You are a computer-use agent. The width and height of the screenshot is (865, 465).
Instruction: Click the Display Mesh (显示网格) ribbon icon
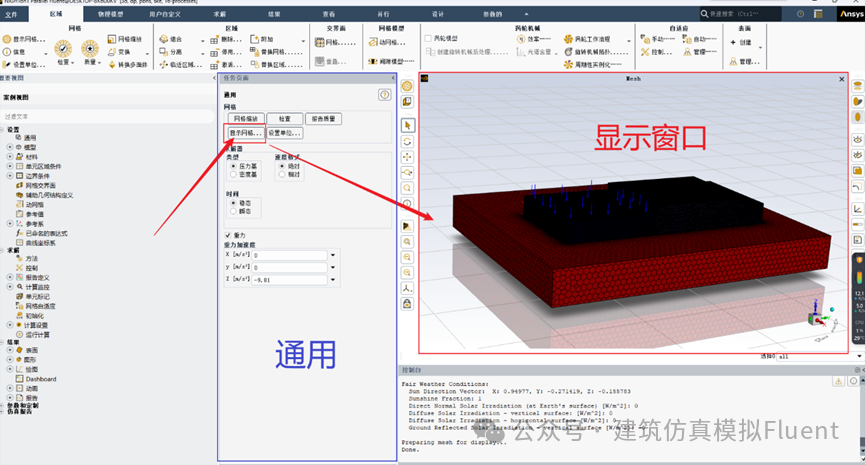[7, 39]
